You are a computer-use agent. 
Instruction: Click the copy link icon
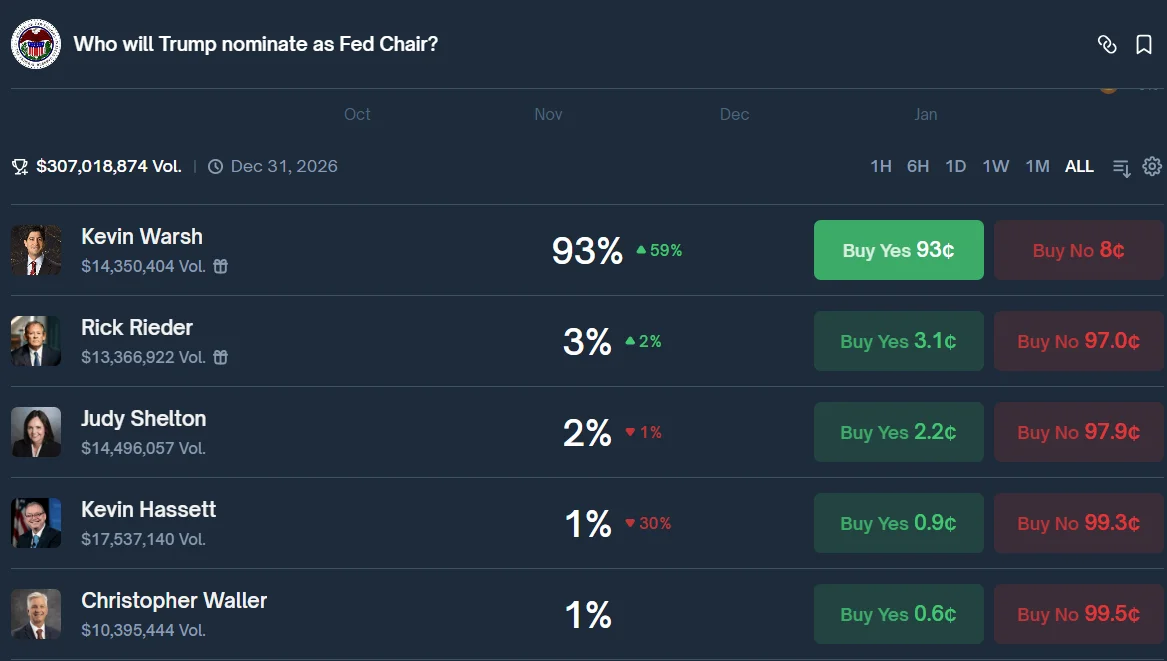click(x=1106, y=44)
